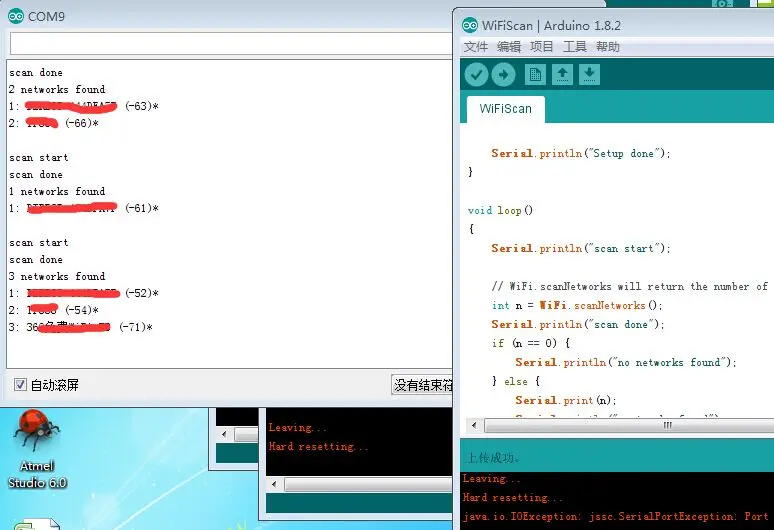The width and height of the screenshot is (774, 530).
Task: Click the 'Serial.print(n);' code line
Action: click(x=566, y=400)
